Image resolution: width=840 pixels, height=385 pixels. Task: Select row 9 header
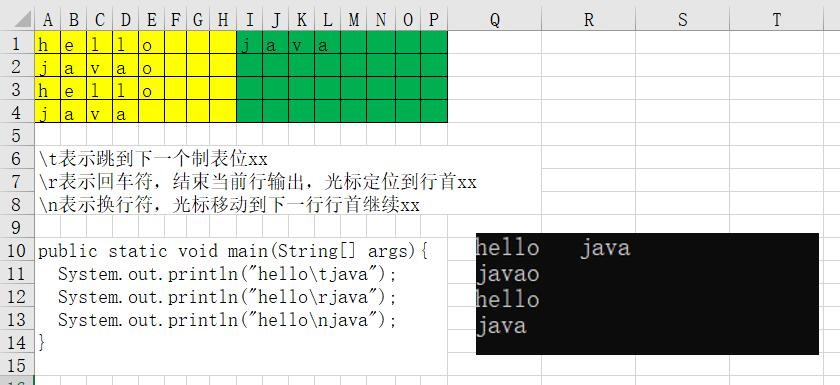(x=17, y=227)
